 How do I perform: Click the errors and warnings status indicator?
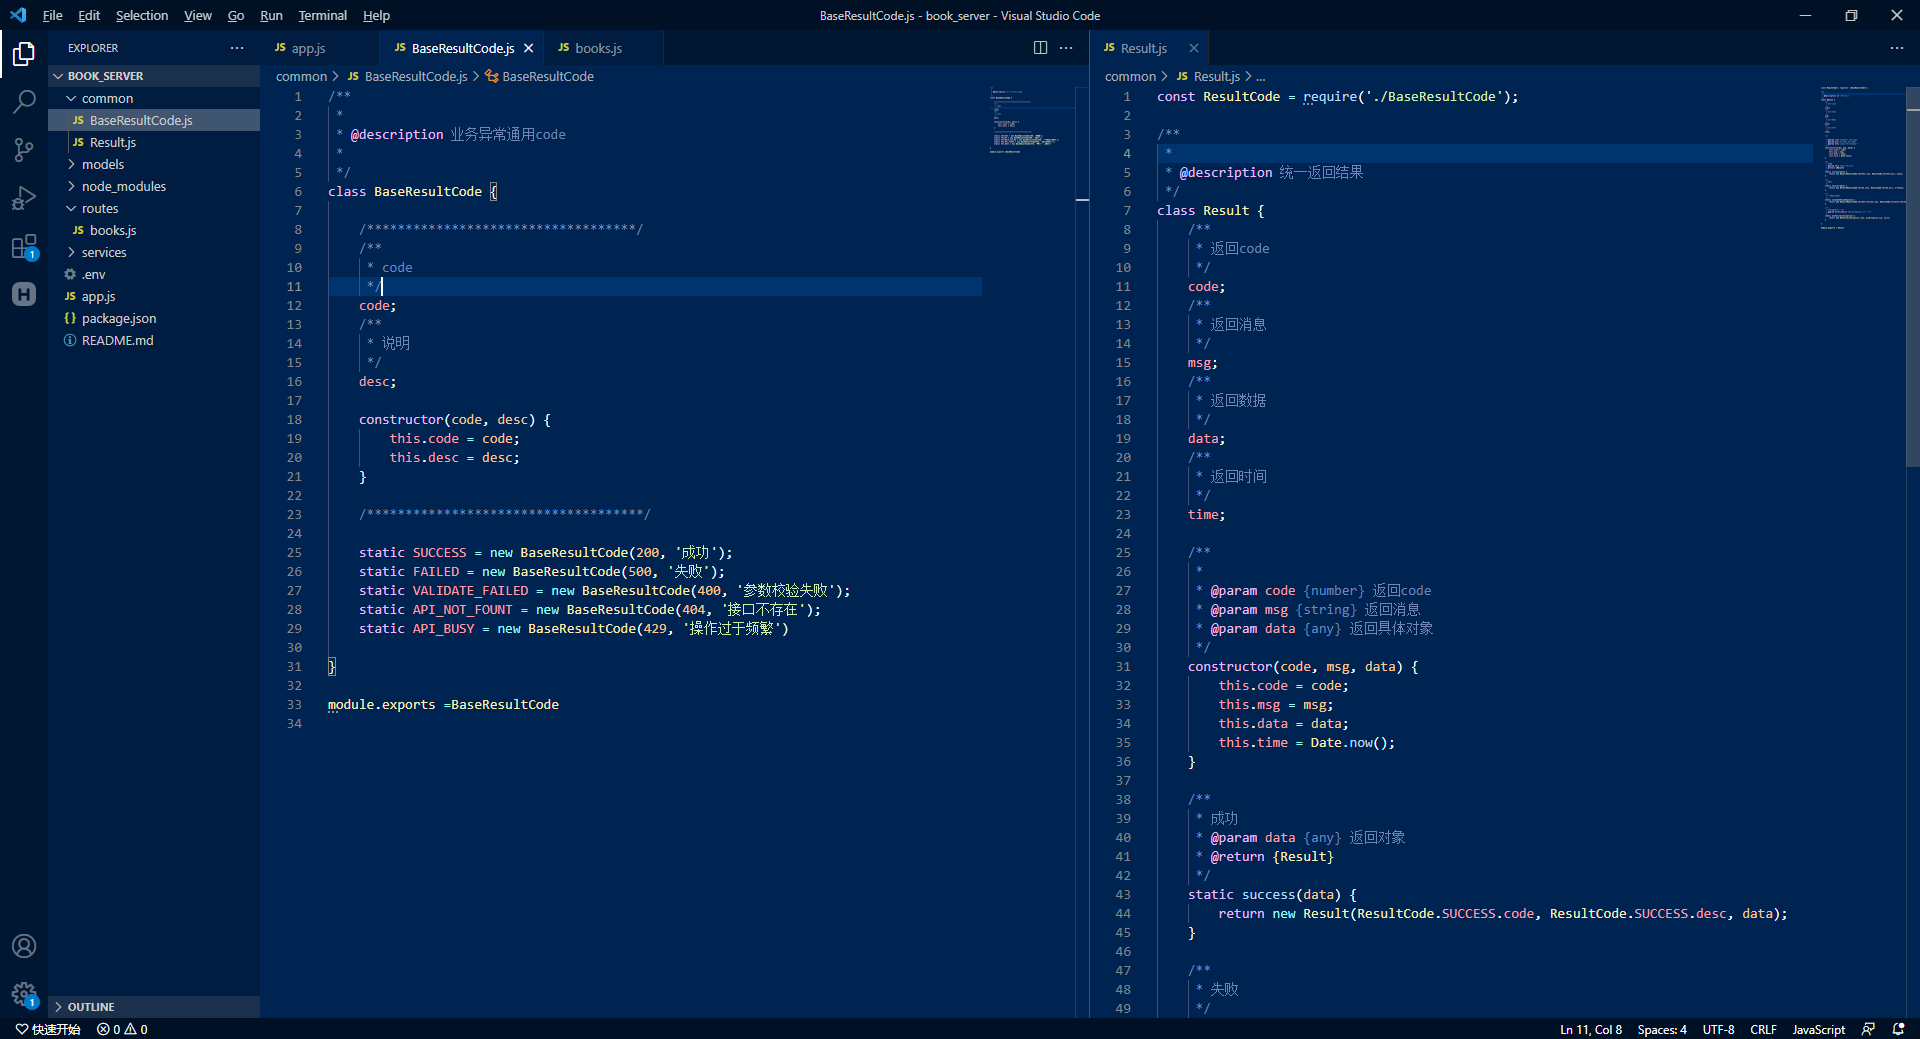122,1029
